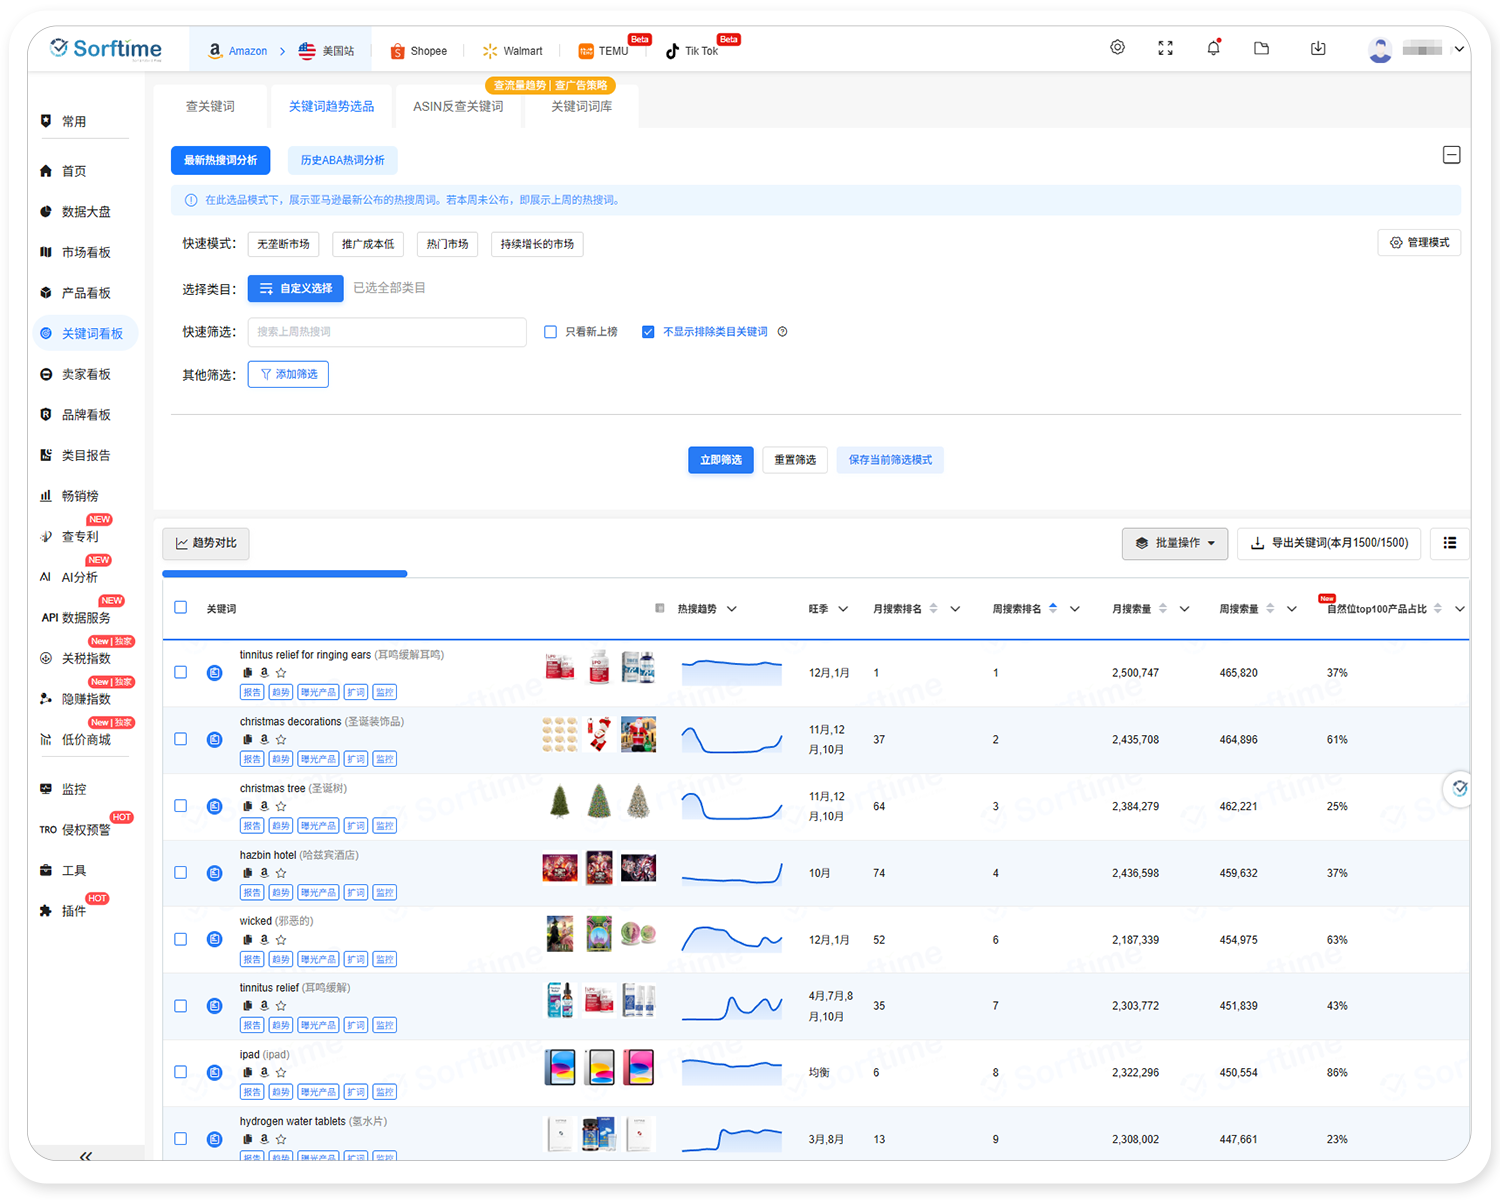Click 导出关键词 export button
The image size is (1500, 1200).
pos(1329,543)
